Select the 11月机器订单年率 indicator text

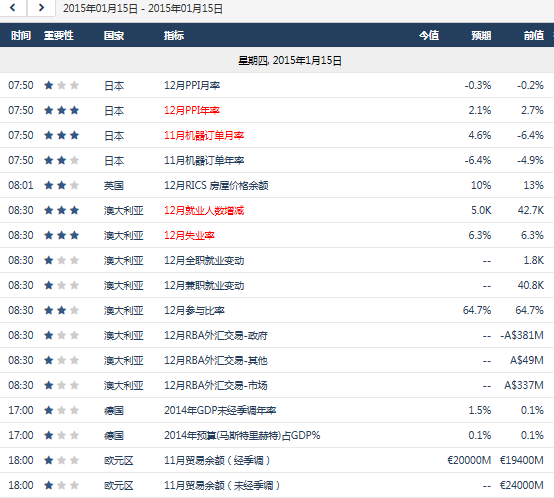tap(204, 161)
